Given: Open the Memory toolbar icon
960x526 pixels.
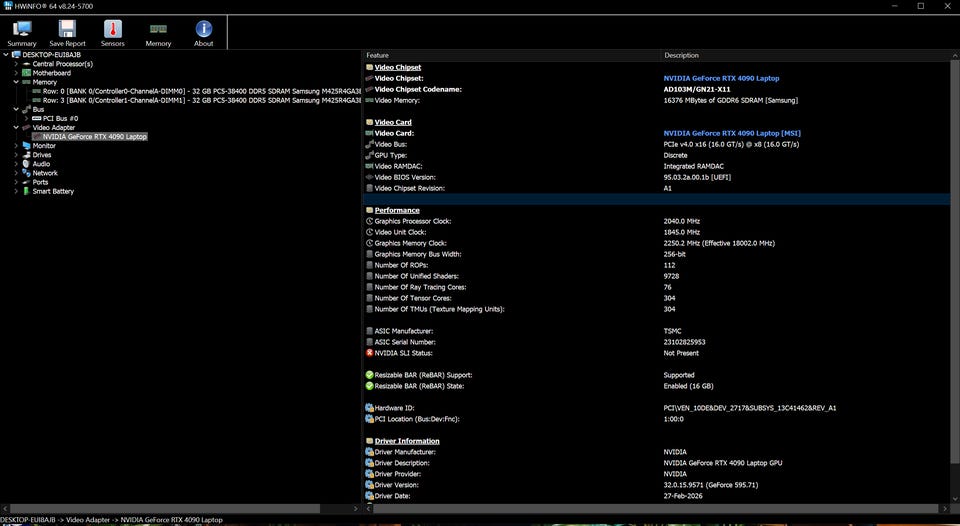Looking at the screenshot, I should 158,29.
